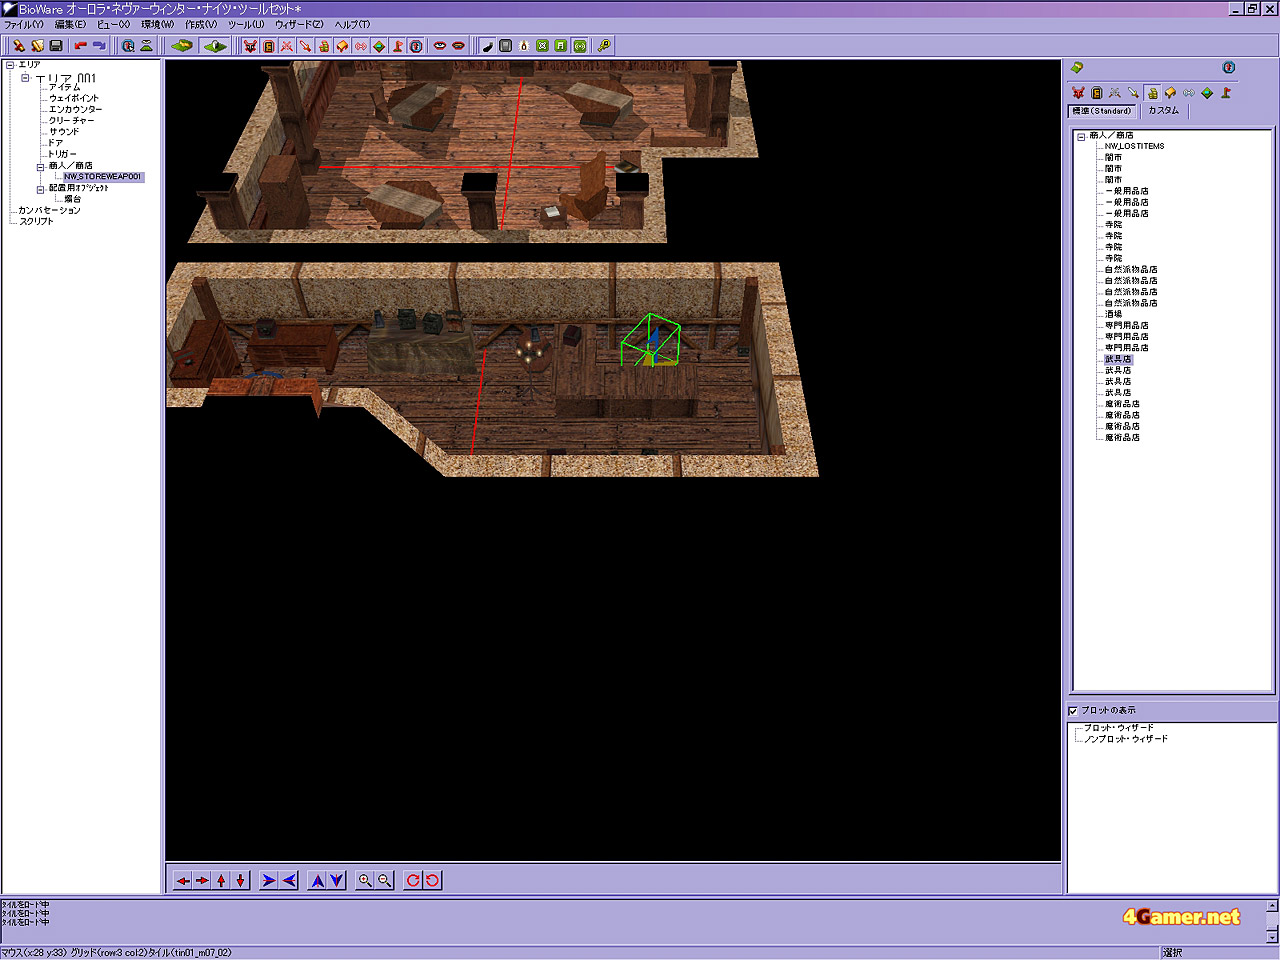
Task: Toggle placeable table icon in the top toolbar
Action: click(342, 46)
